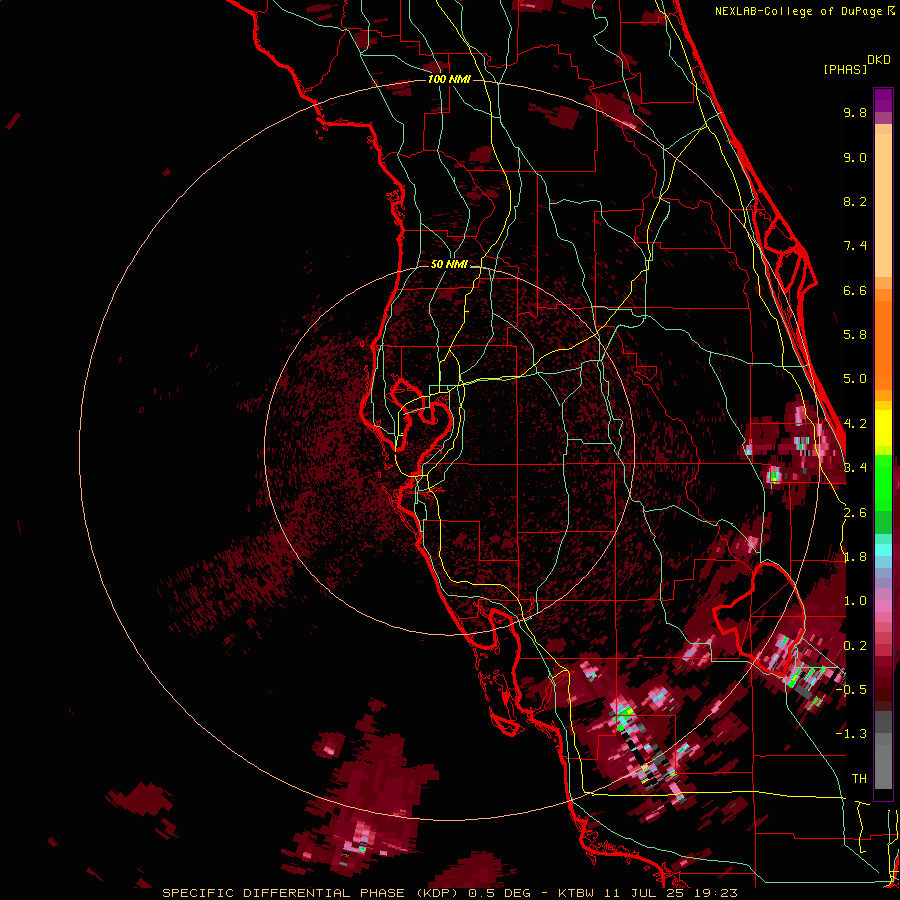The image size is (900, 900).
Task: Pick the bright green segment of the color bar
Action: [883, 483]
